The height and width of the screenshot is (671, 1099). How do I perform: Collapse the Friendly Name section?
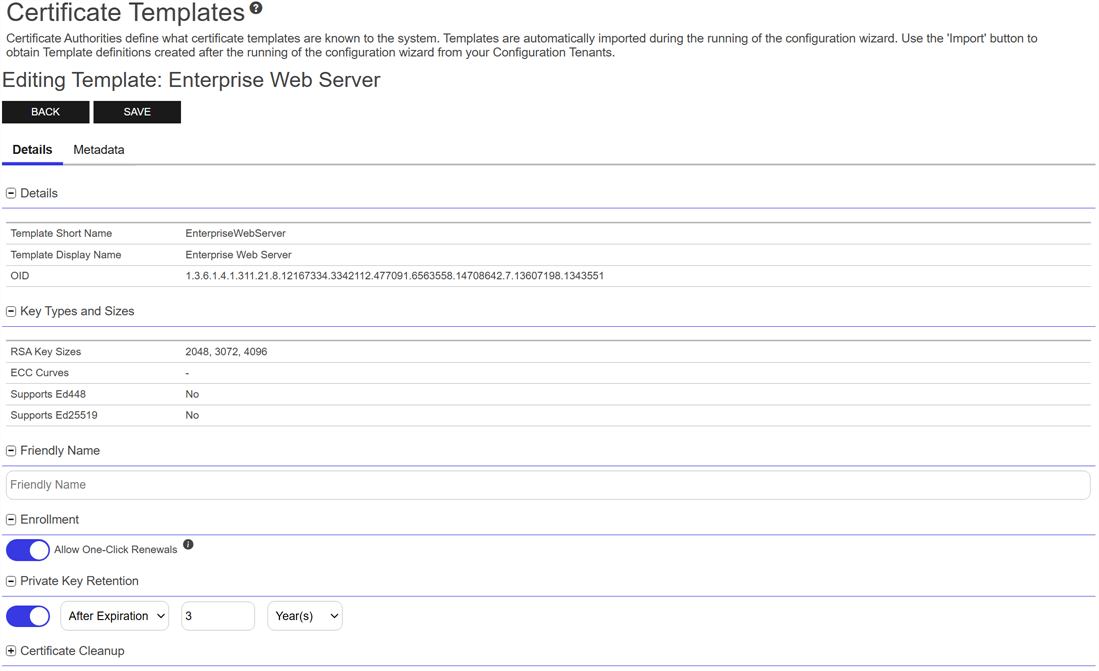click(x=11, y=451)
